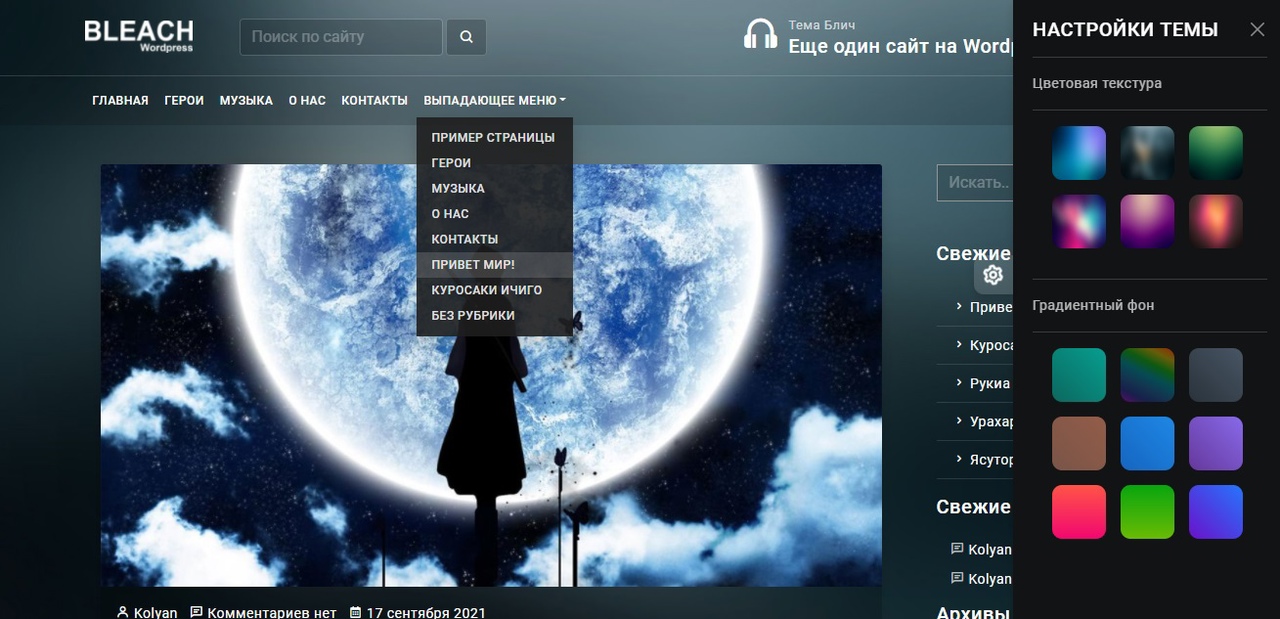The width and height of the screenshot is (1280, 619).
Task: Click the author icon beside Kolyan
Action: click(x=123, y=612)
